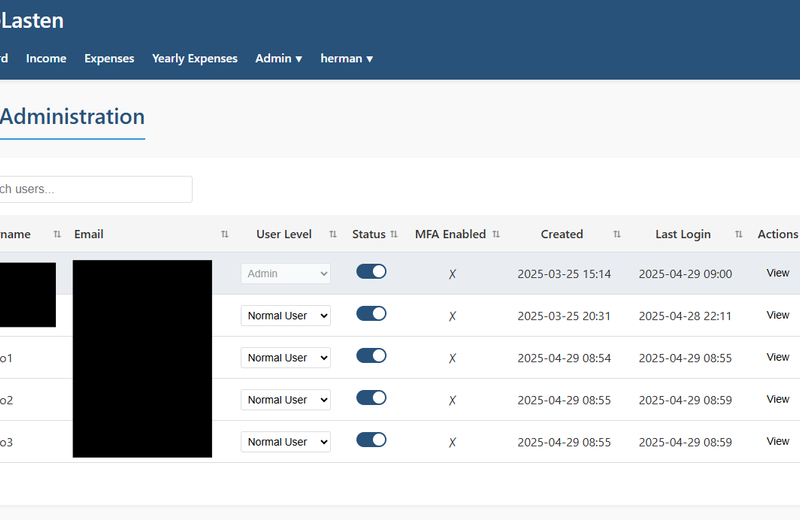Go to the Income page

pyautogui.click(x=46, y=59)
